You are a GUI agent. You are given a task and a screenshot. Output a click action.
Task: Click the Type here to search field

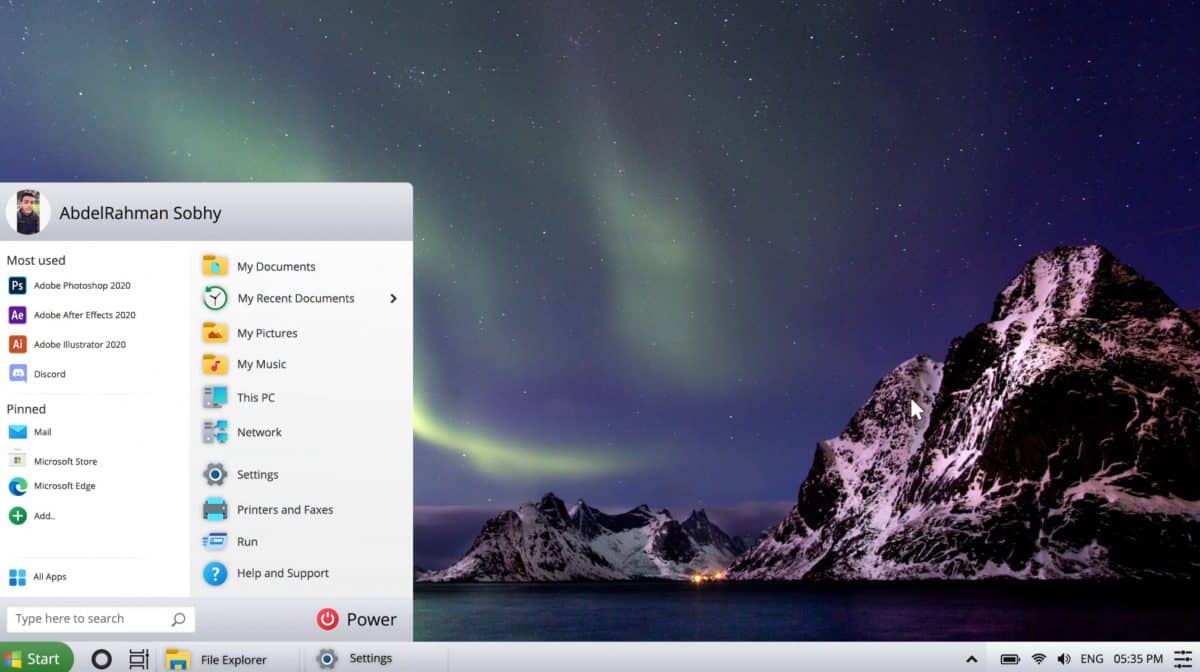pos(90,619)
